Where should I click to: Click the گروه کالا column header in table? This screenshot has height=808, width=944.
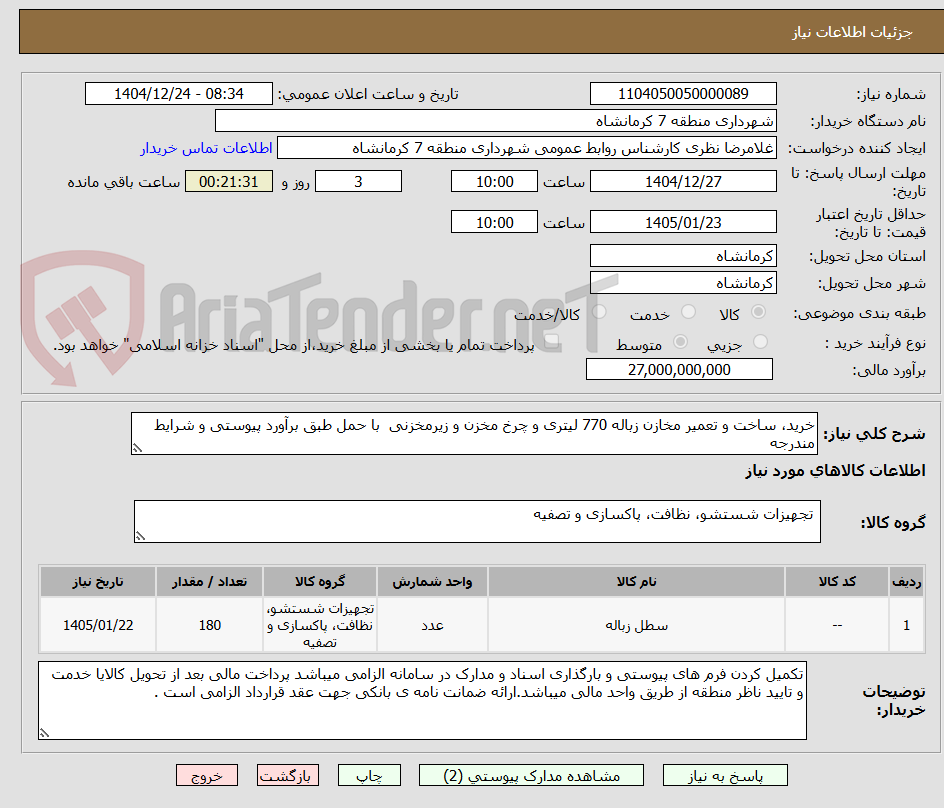320,582
